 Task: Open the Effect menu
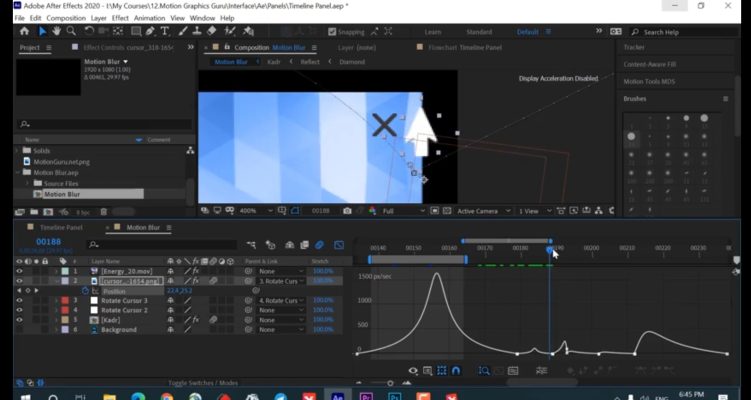click(120, 18)
